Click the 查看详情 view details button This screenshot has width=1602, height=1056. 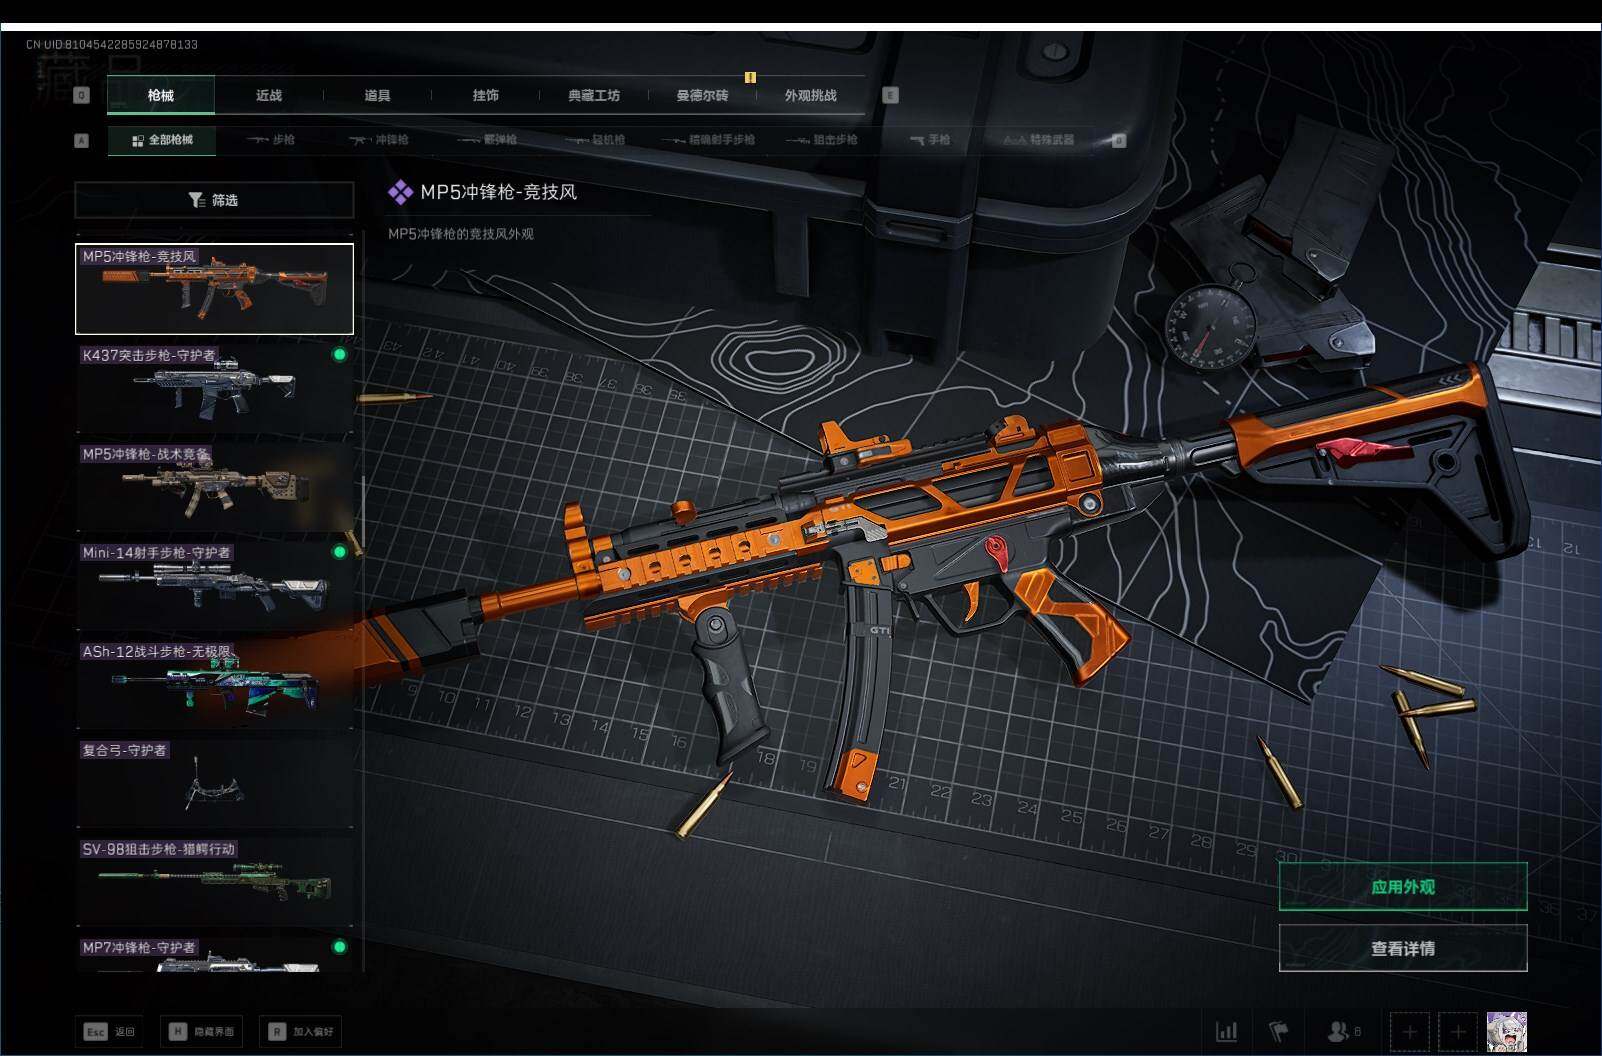tap(1403, 948)
